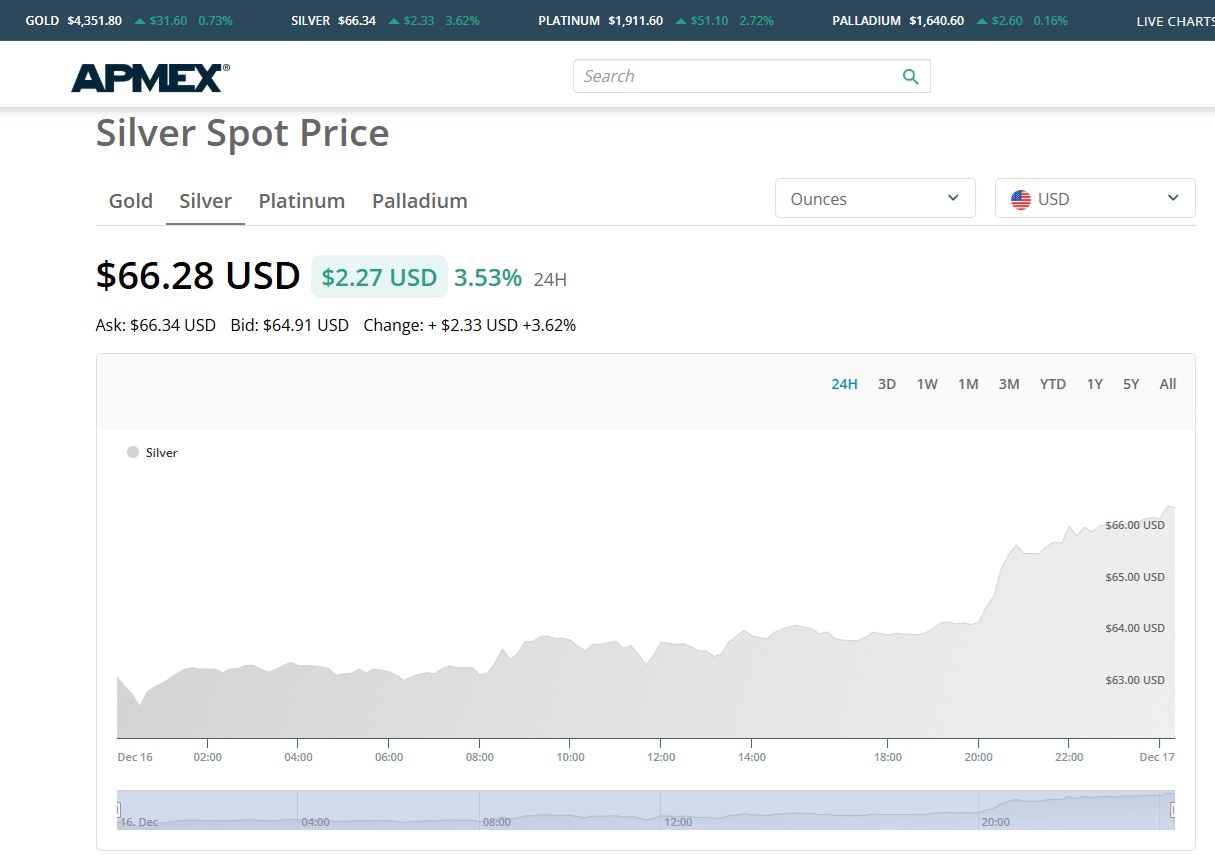
Task: Click the US flag currency icon
Action: pyautogui.click(x=1020, y=199)
